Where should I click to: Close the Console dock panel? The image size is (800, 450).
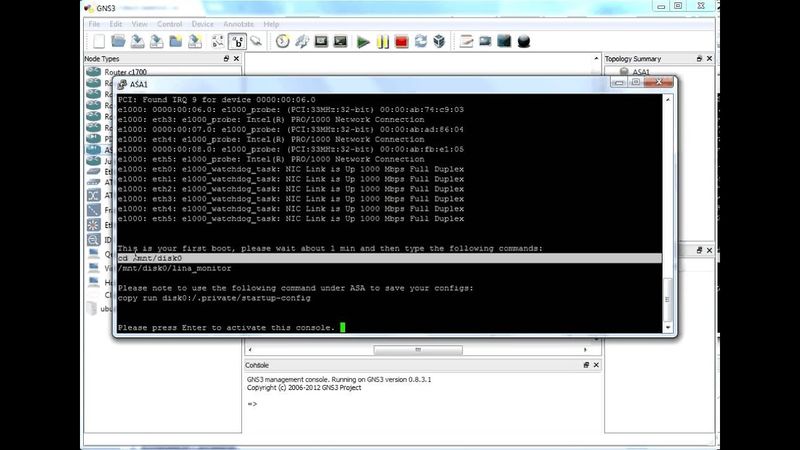coord(596,365)
